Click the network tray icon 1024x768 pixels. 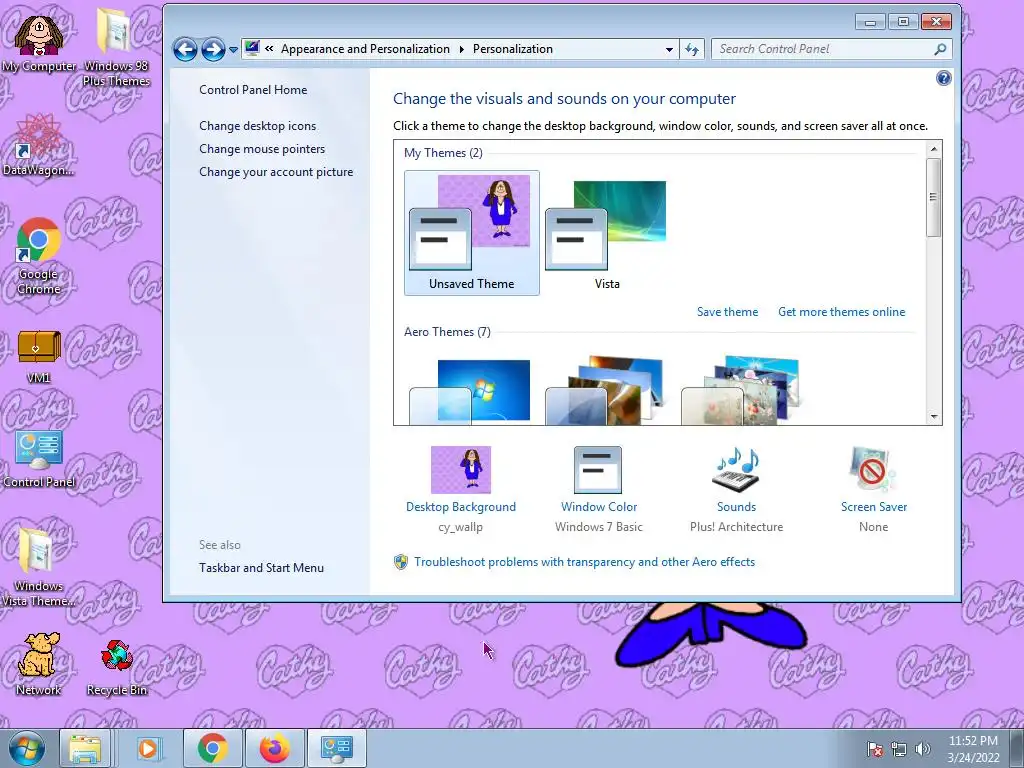(899, 749)
